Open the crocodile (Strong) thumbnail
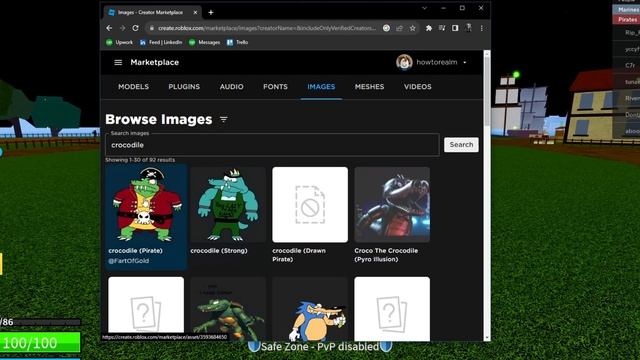Viewport: 640px width, 360px height. (x=228, y=204)
